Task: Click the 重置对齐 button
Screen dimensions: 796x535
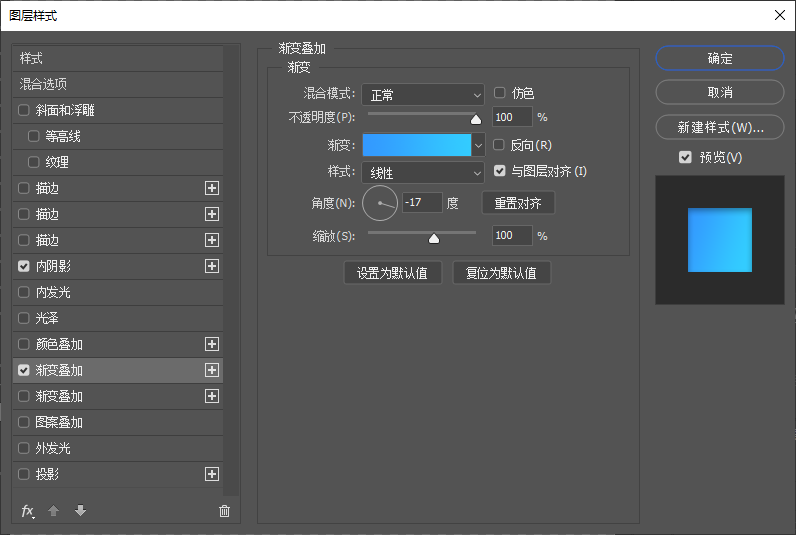Action: [x=518, y=203]
